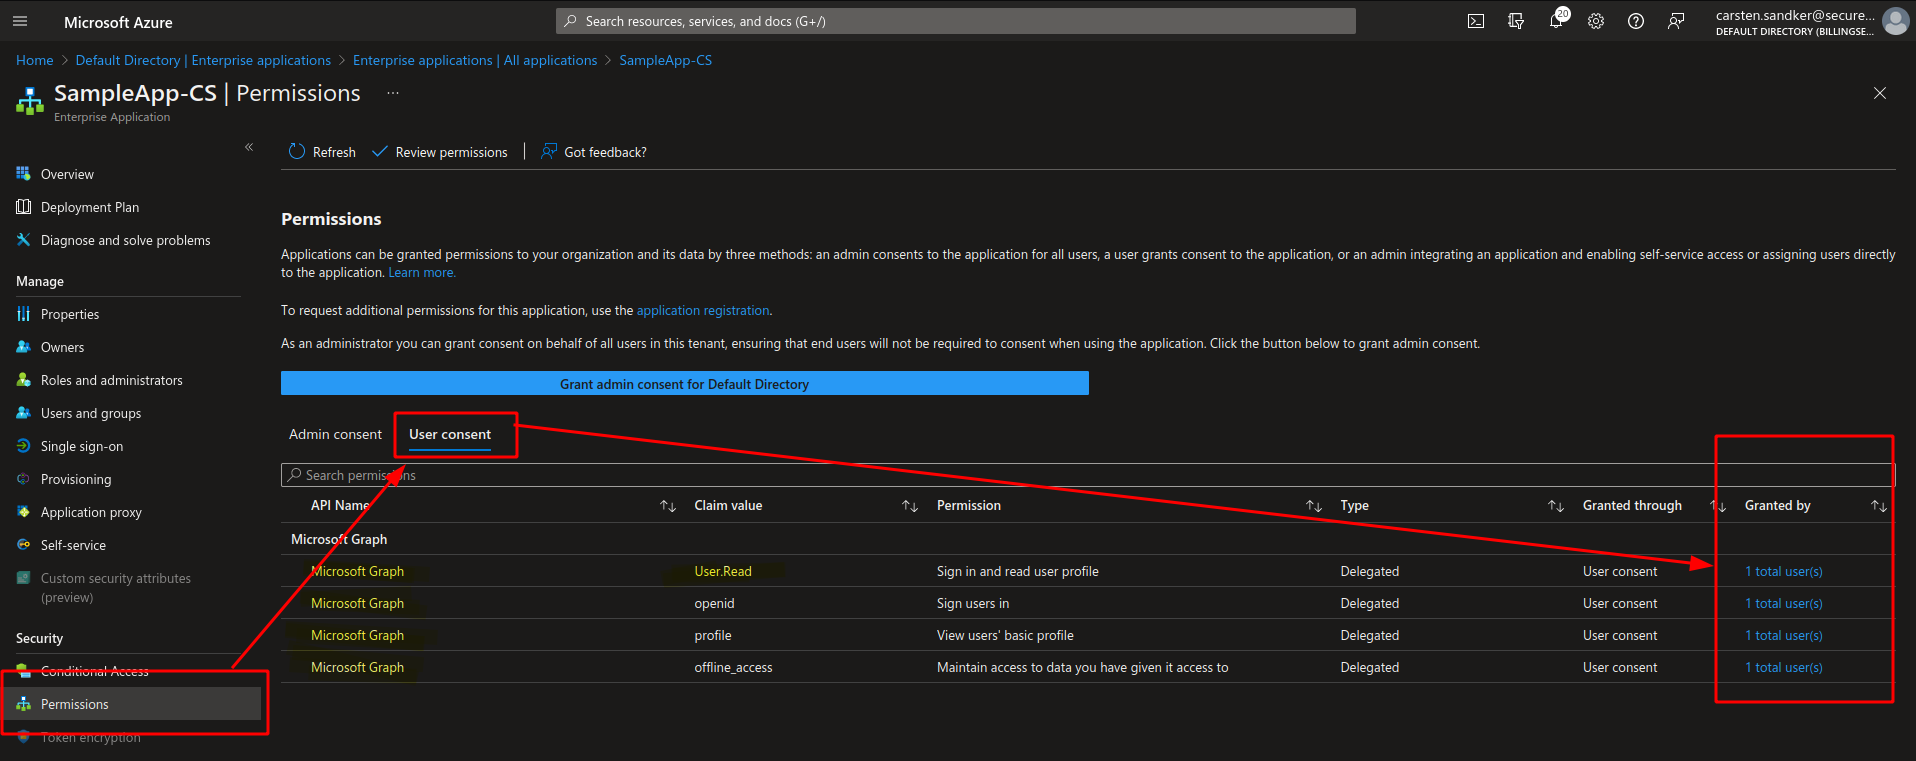
Task: Collapse the left navigation menu
Action: (x=249, y=147)
